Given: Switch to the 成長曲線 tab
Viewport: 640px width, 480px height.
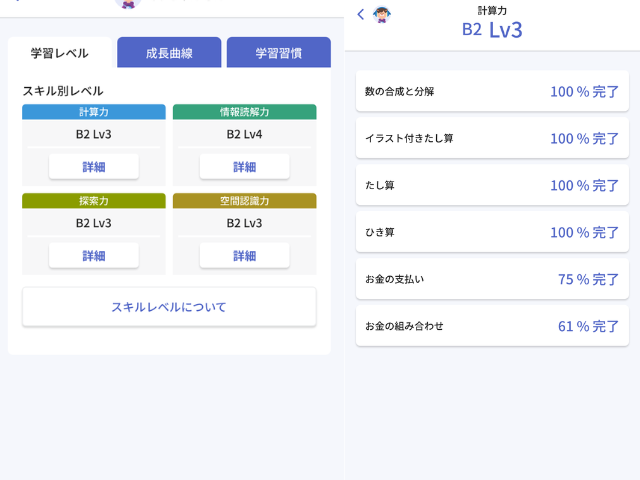Looking at the screenshot, I should (169, 53).
